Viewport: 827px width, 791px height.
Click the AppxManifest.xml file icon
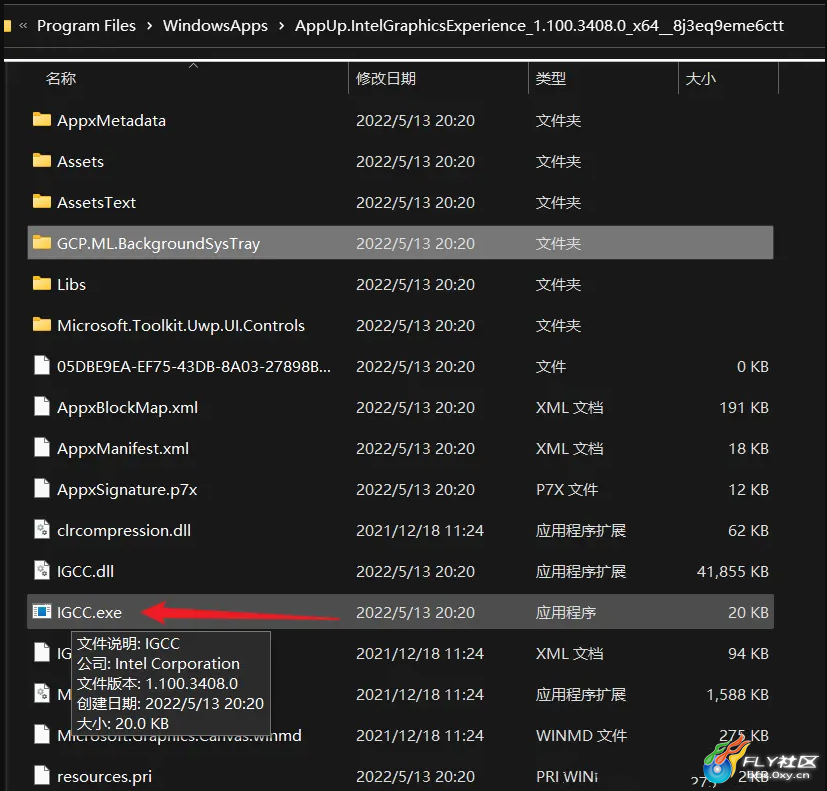click(42, 448)
